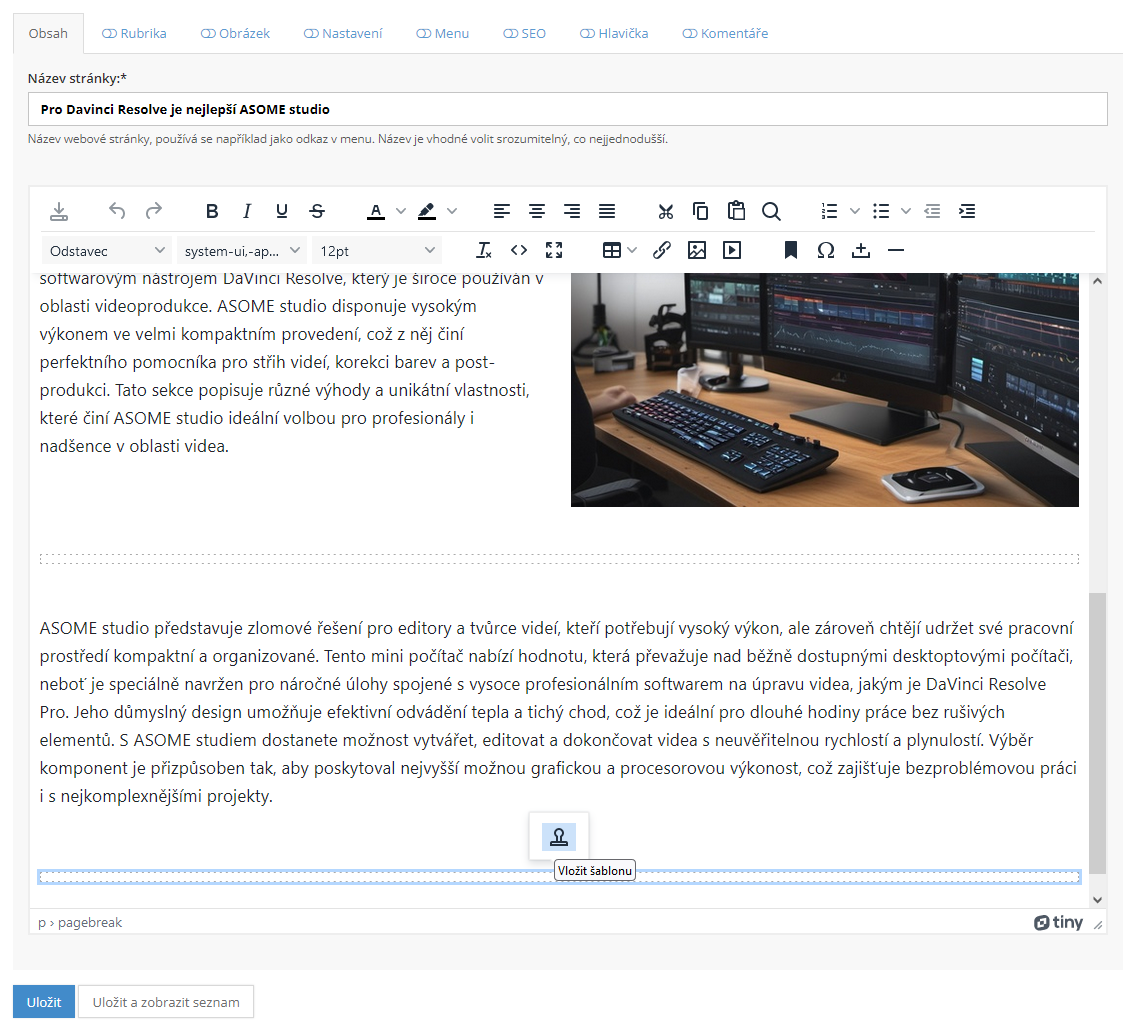The height and width of the screenshot is (1033, 1130).
Task: Open the table insert dropdown
Action: [x=619, y=250]
